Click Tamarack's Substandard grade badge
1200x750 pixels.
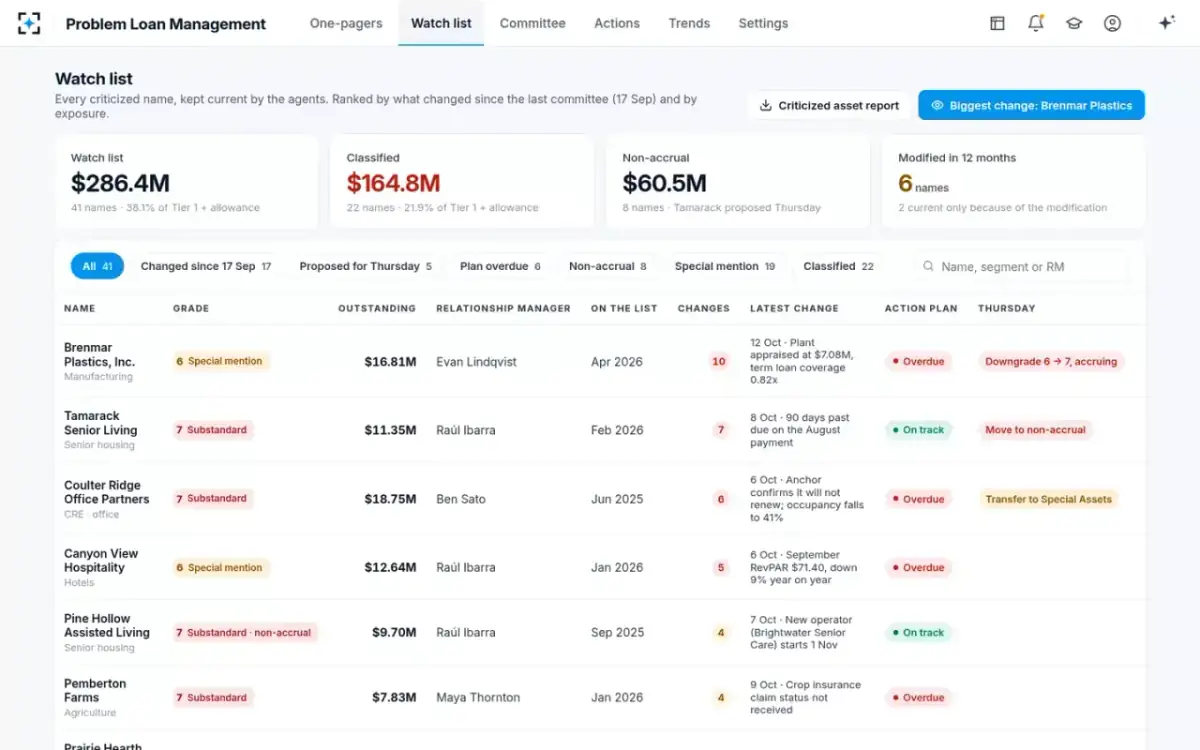pyautogui.click(x=212, y=430)
